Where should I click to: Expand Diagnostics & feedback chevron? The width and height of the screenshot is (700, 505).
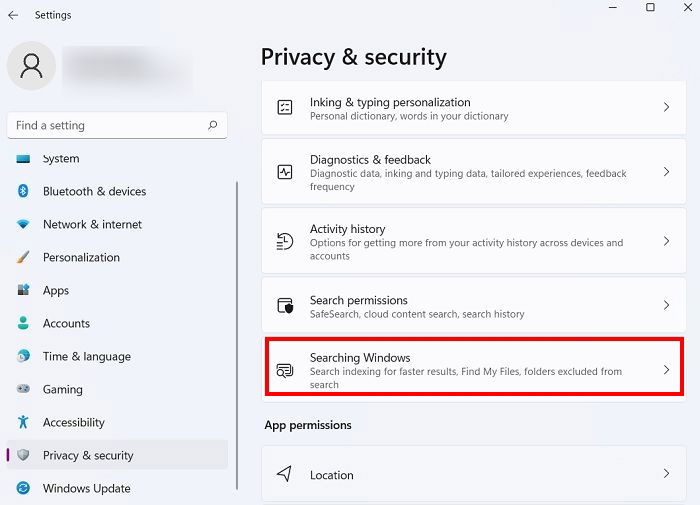click(666, 172)
